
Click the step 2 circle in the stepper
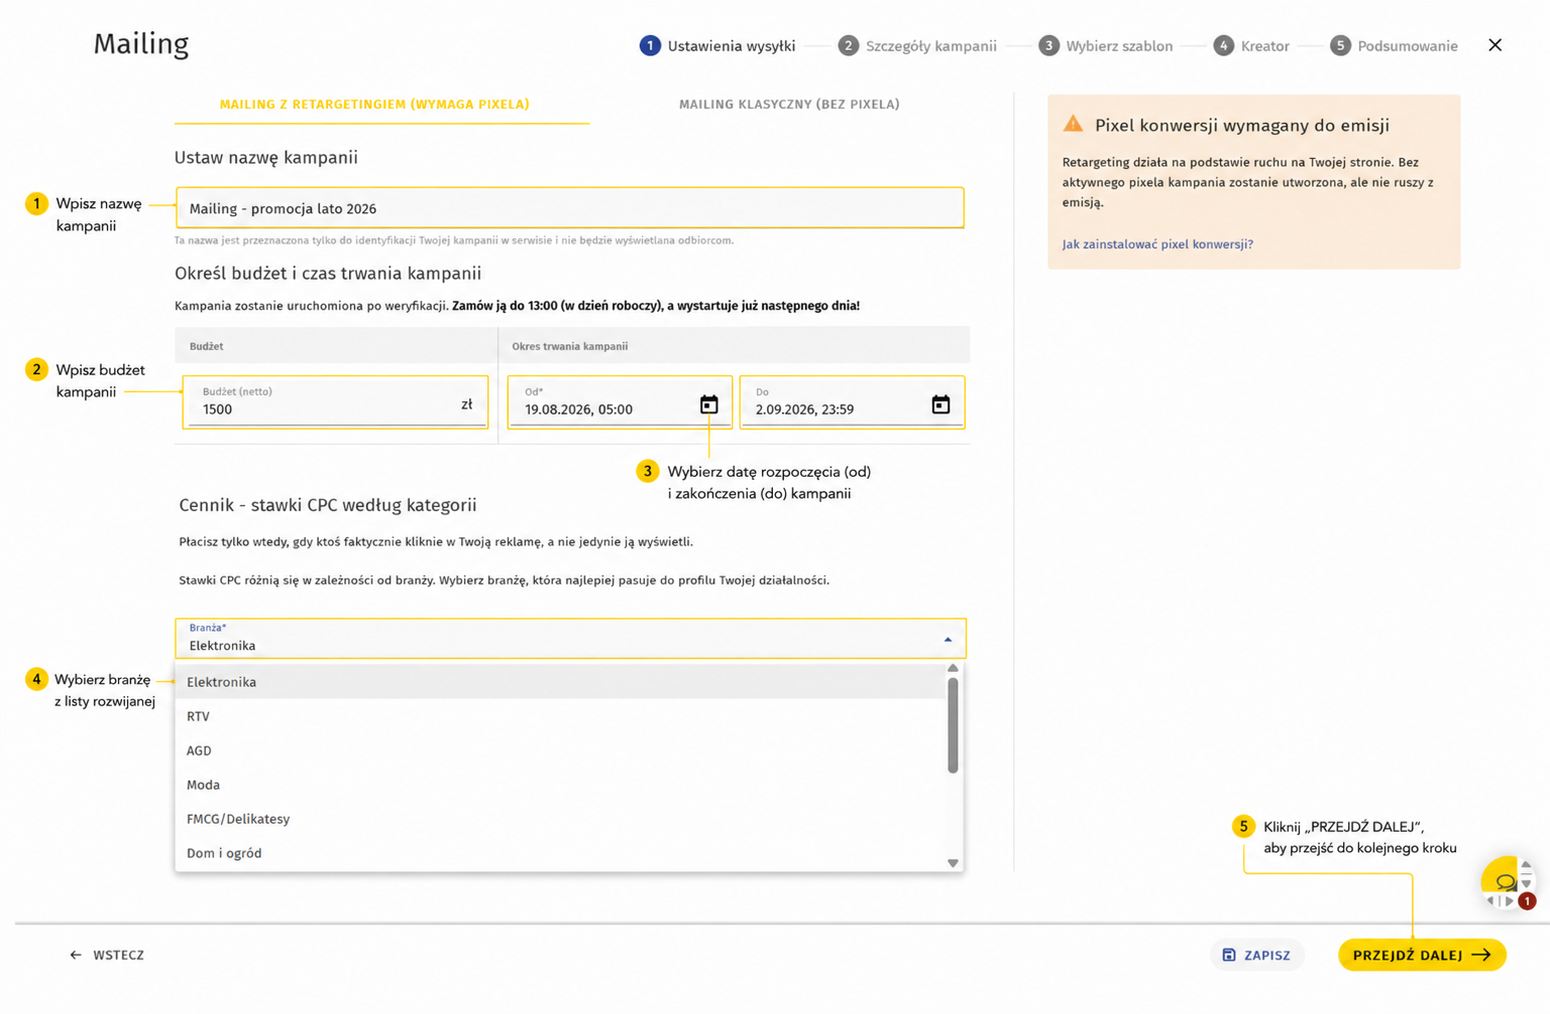[x=848, y=45]
